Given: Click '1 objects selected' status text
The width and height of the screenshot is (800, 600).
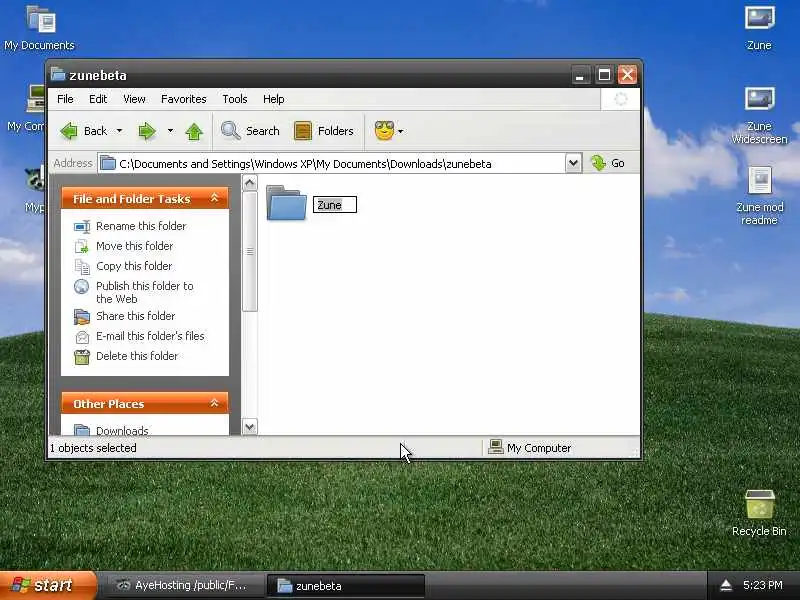Looking at the screenshot, I should [x=93, y=448].
